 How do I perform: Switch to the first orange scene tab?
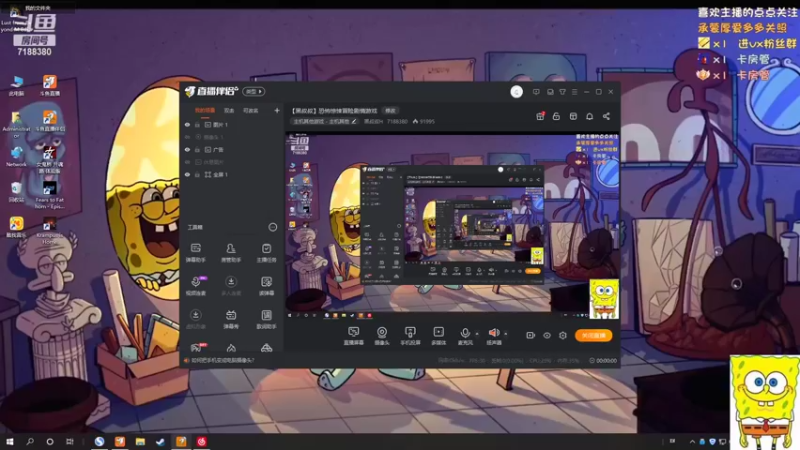pyautogui.click(x=205, y=110)
